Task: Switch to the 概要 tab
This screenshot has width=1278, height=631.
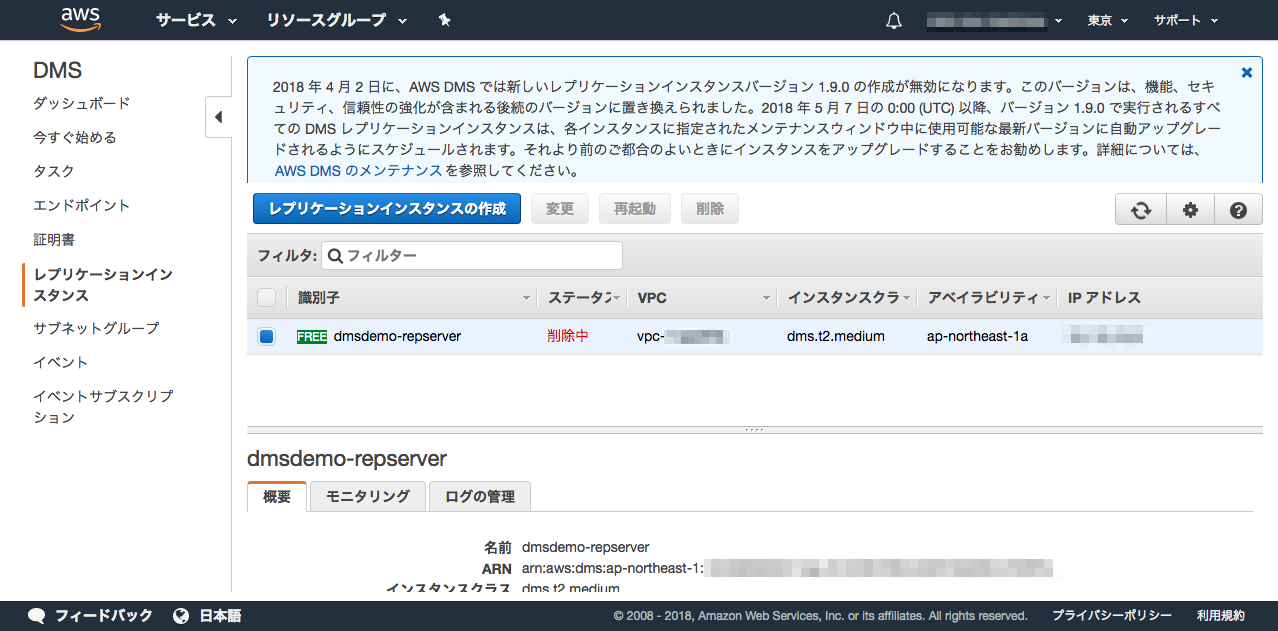Action: (277, 496)
